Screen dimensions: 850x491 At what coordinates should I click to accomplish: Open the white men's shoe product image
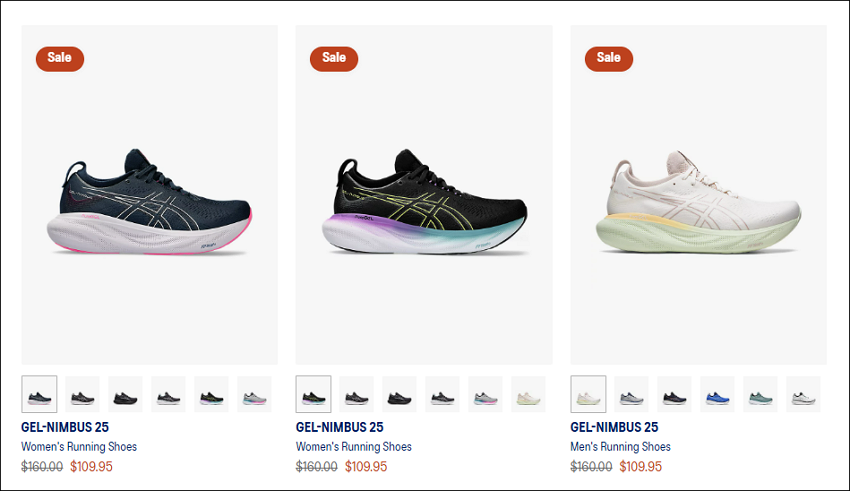(x=699, y=195)
